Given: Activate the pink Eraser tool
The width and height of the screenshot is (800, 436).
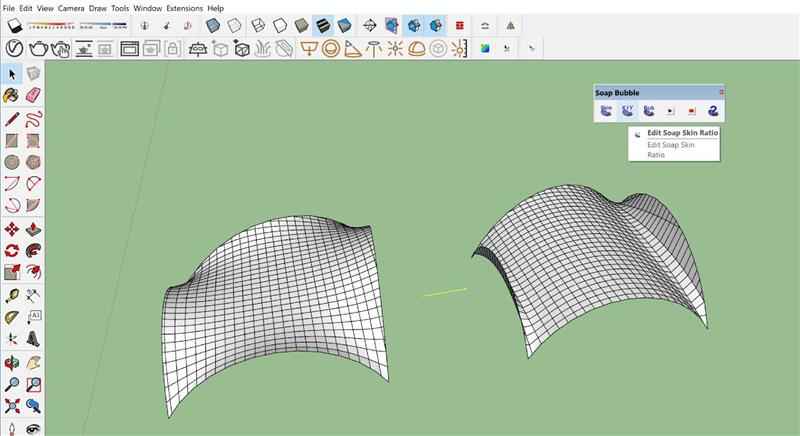Looking at the screenshot, I should (x=33, y=95).
